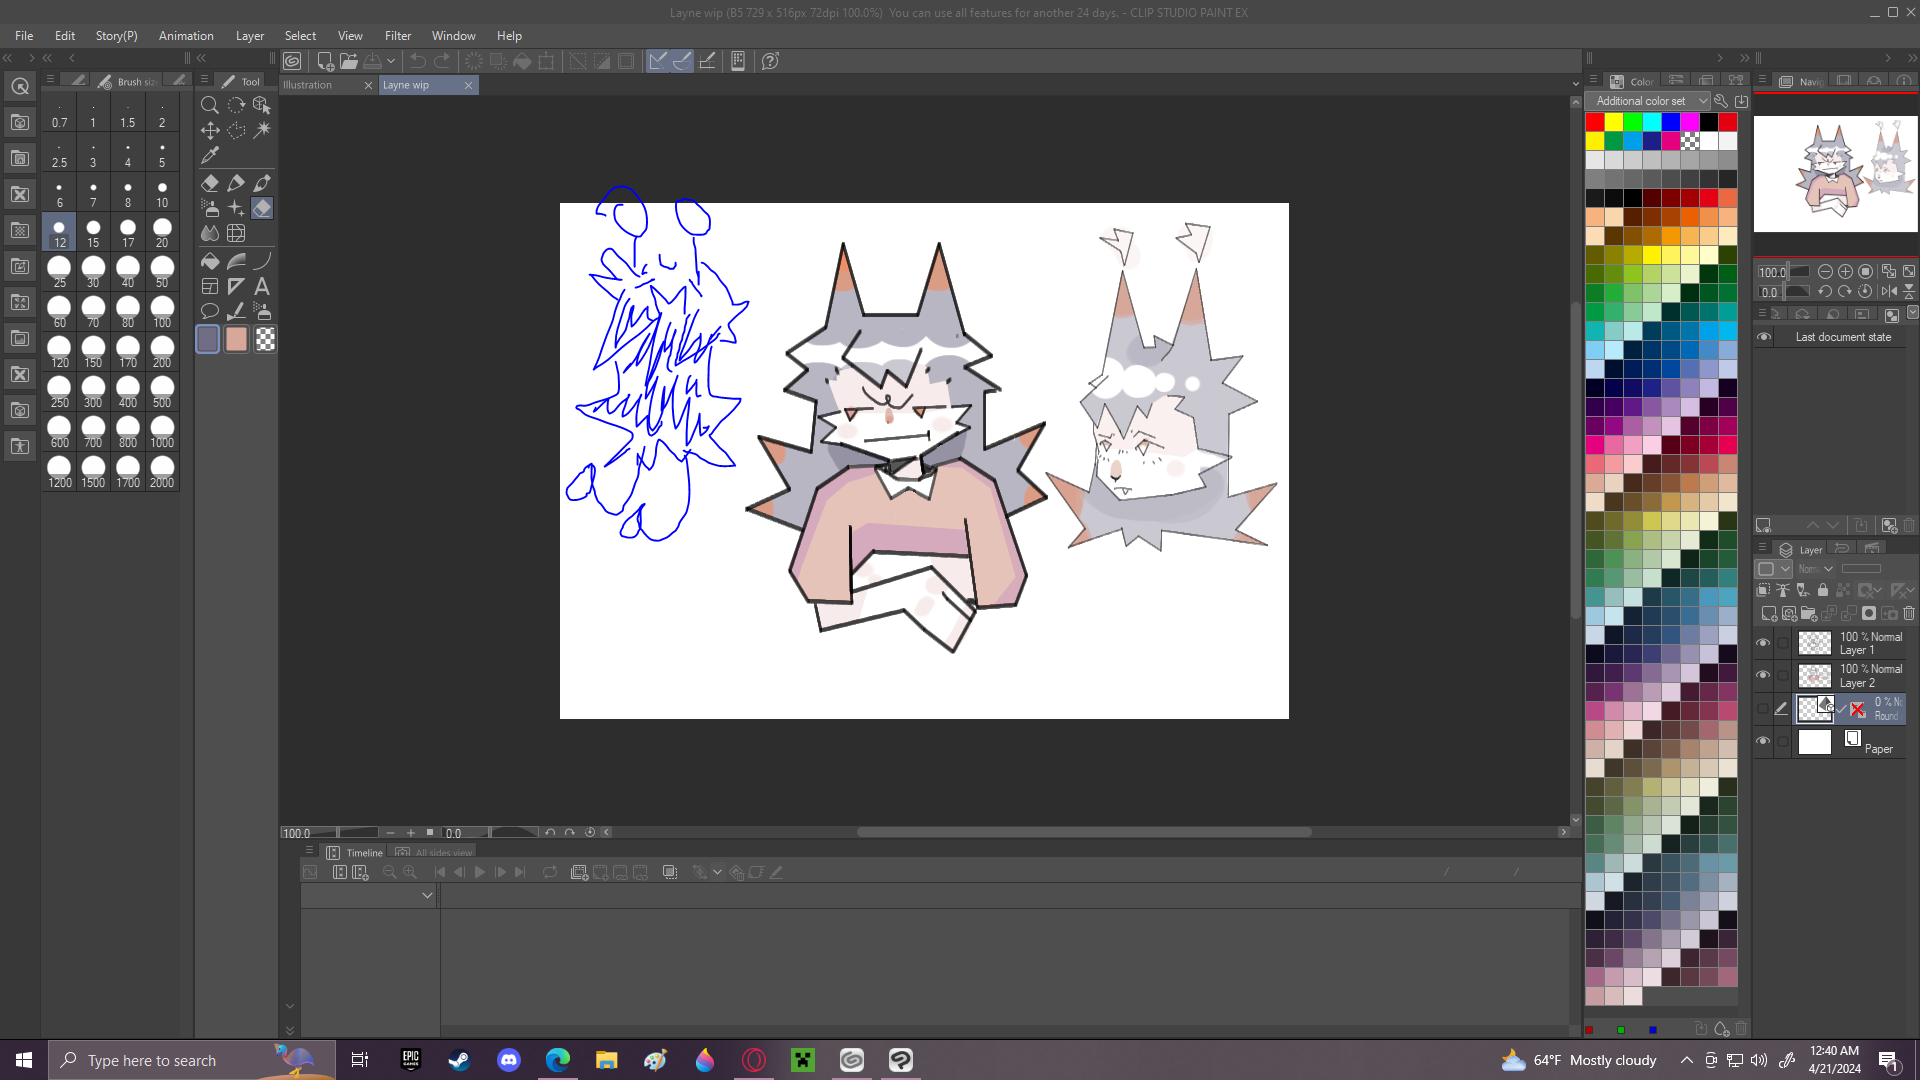Click the delete layer trash icon

pyautogui.click(x=1909, y=613)
